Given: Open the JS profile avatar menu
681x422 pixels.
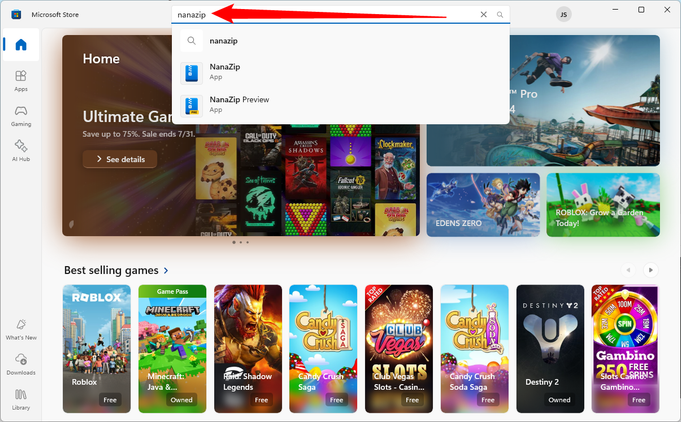Looking at the screenshot, I should pos(563,14).
